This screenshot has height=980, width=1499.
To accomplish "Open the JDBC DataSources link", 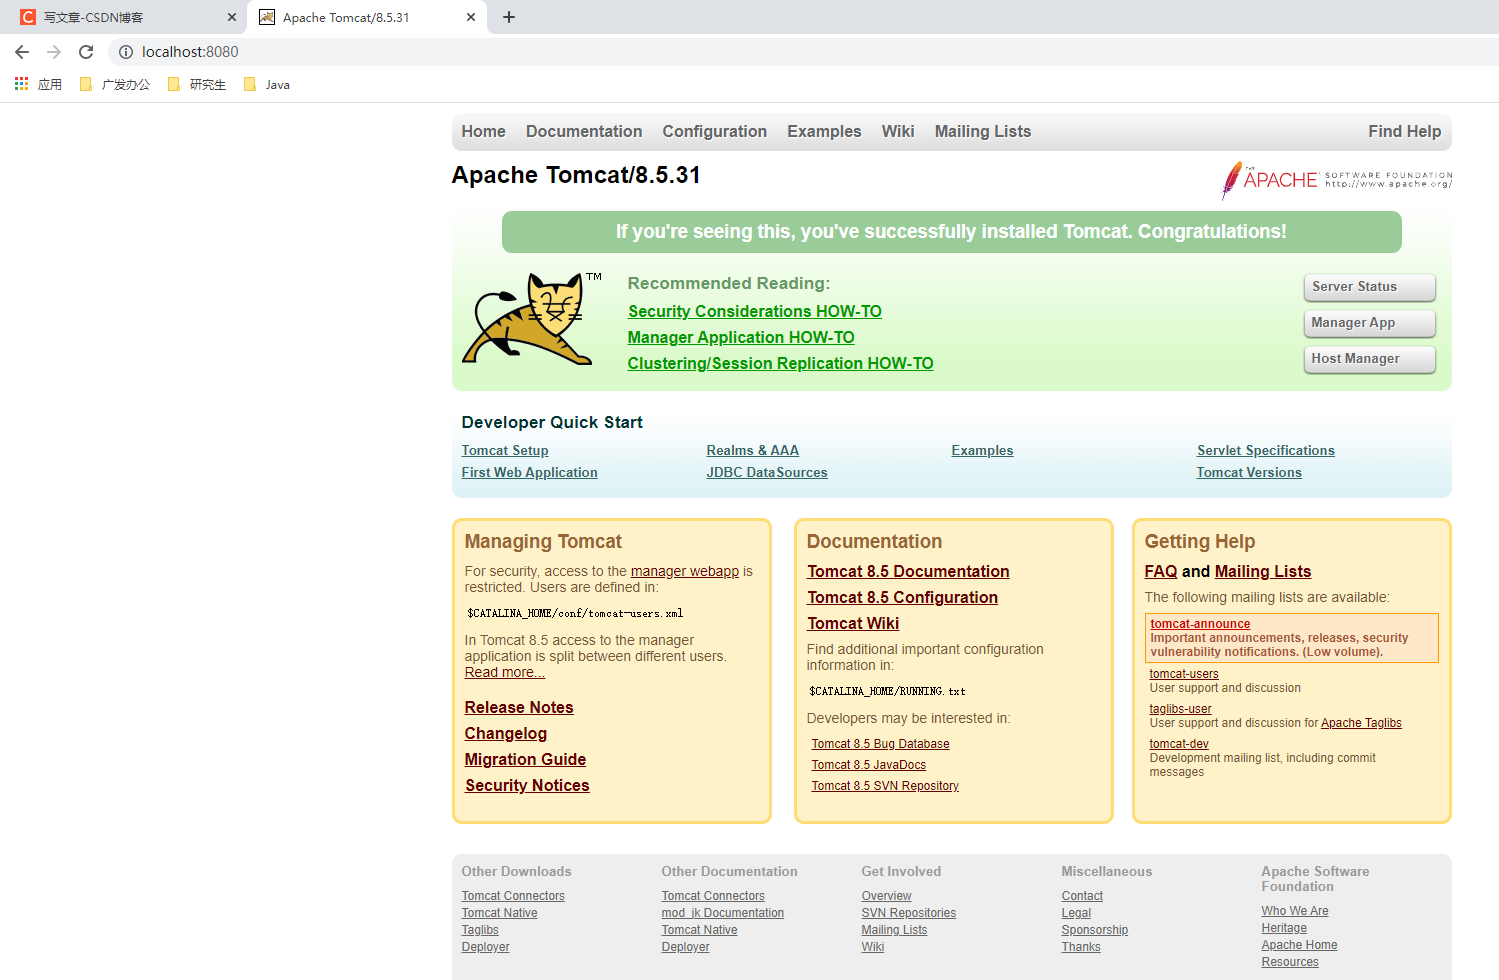I will point(767,473).
